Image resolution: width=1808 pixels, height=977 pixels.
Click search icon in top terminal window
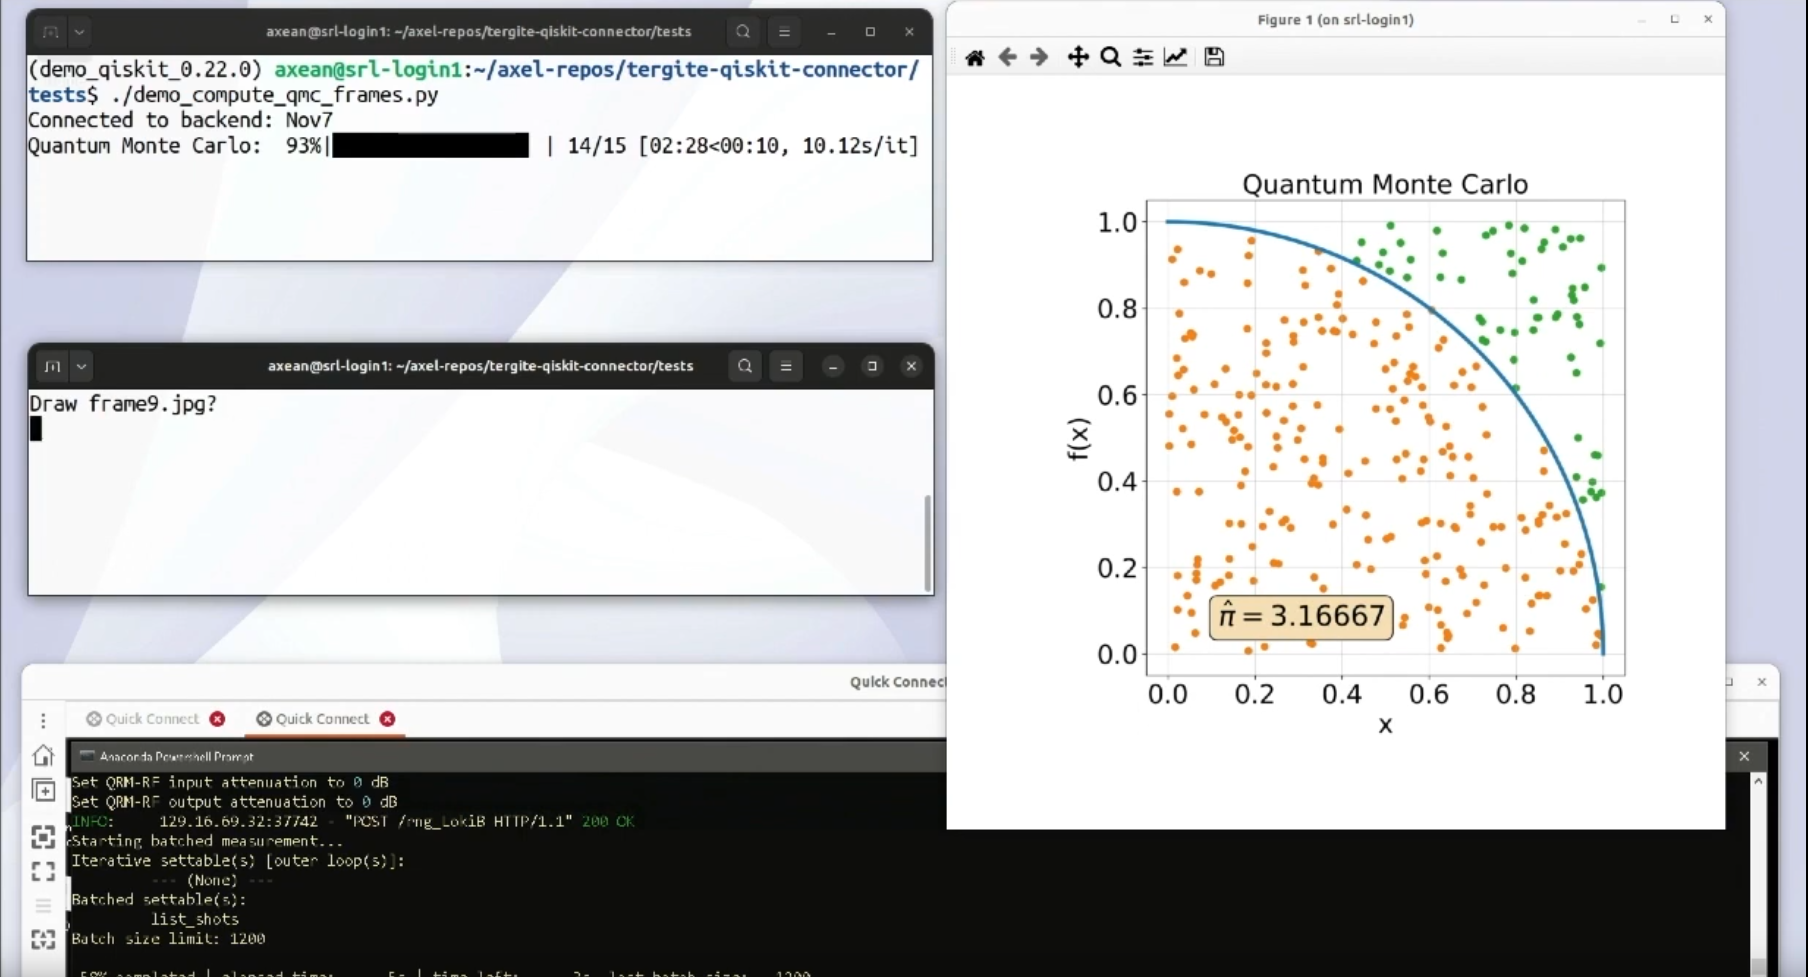(x=743, y=32)
